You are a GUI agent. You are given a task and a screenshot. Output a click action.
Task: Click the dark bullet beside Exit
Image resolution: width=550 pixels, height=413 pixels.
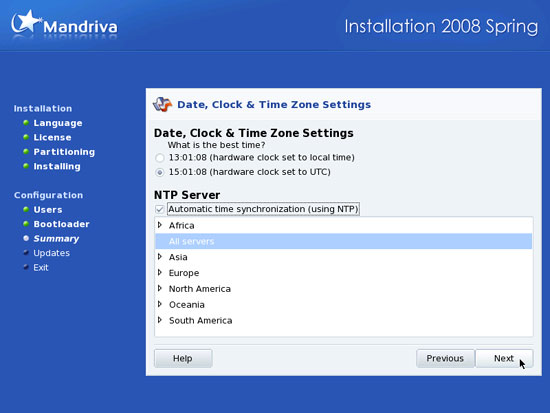click(x=26, y=267)
